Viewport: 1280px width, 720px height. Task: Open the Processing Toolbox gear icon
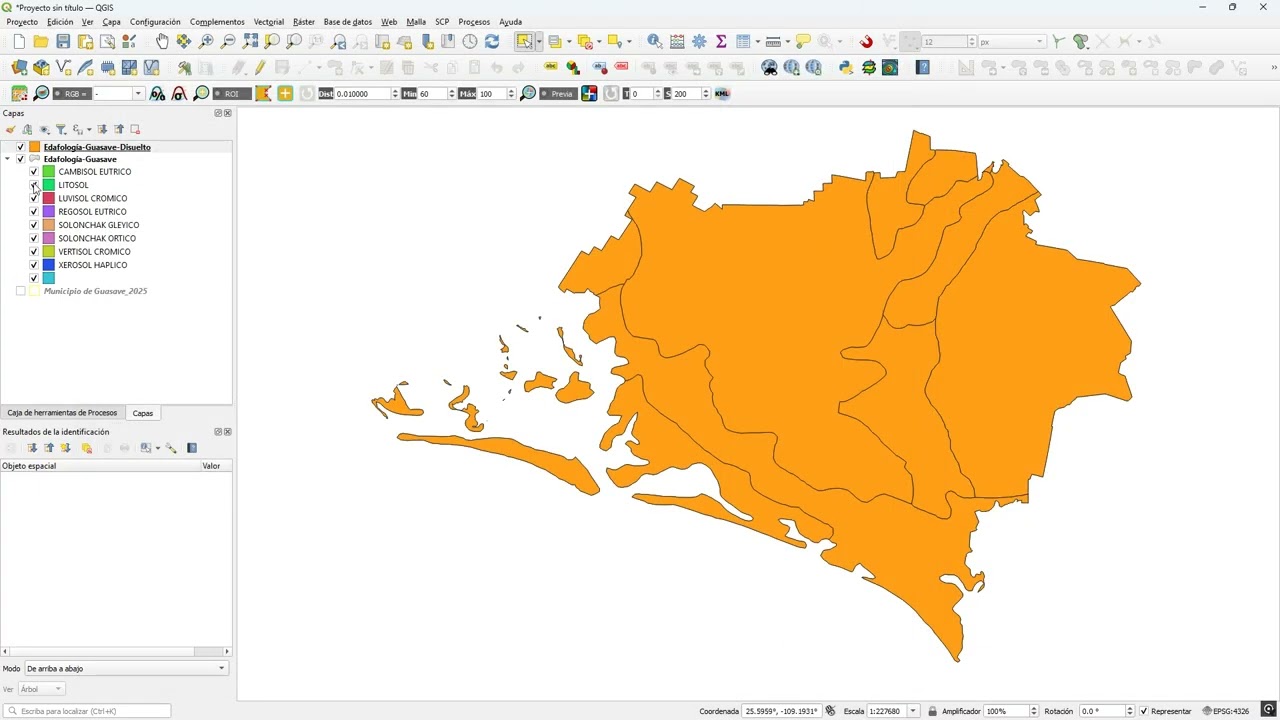point(699,41)
